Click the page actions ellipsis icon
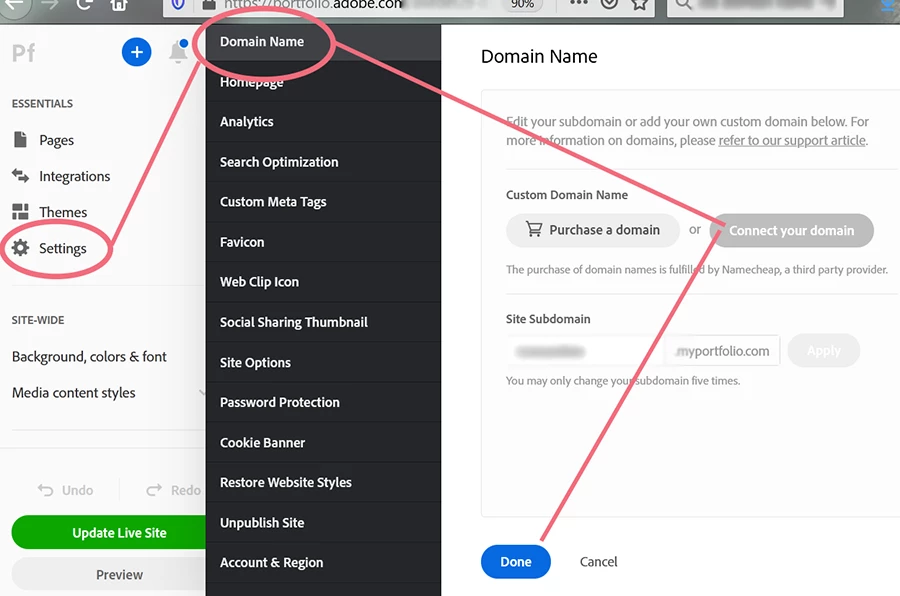Viewport: 900px width, 596px height. pos(578,3)
